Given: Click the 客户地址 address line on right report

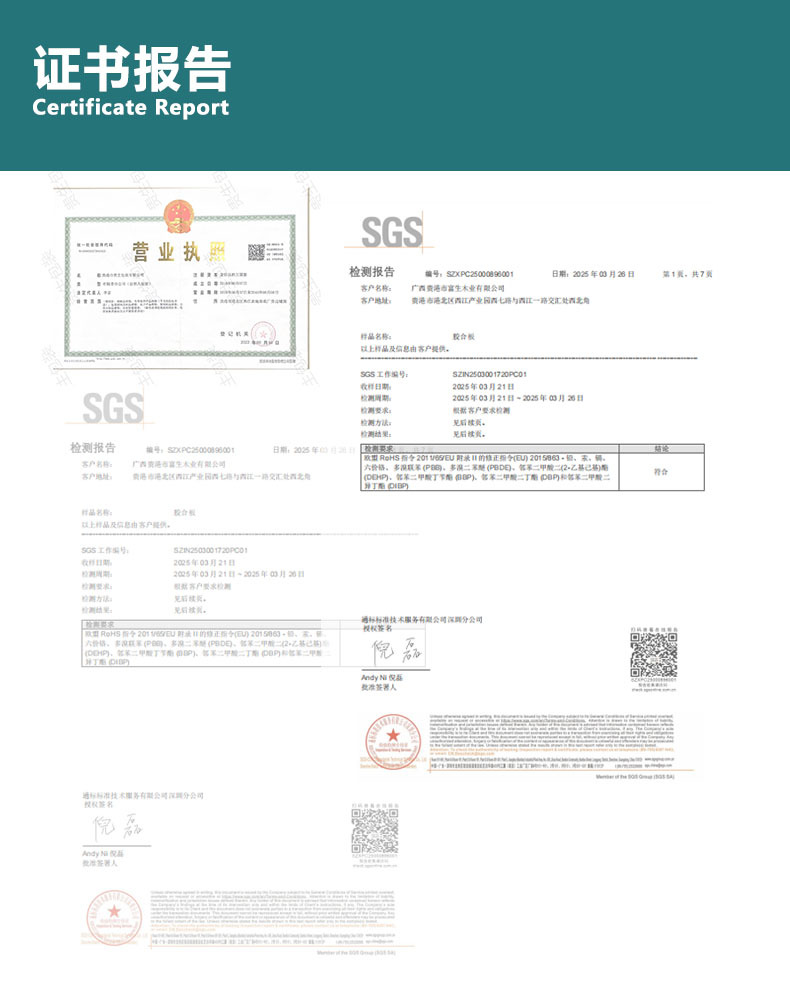Looking at the screenshot, I should click(475, 300).
